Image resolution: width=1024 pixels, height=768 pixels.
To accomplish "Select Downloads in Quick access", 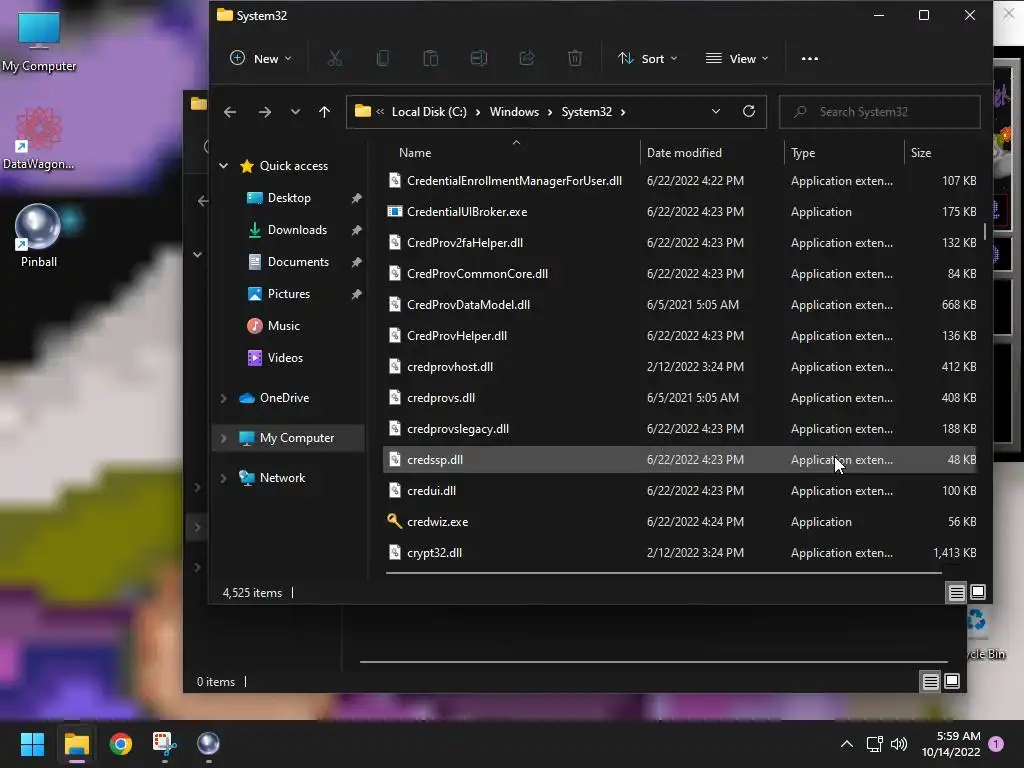I will point(296,230).
